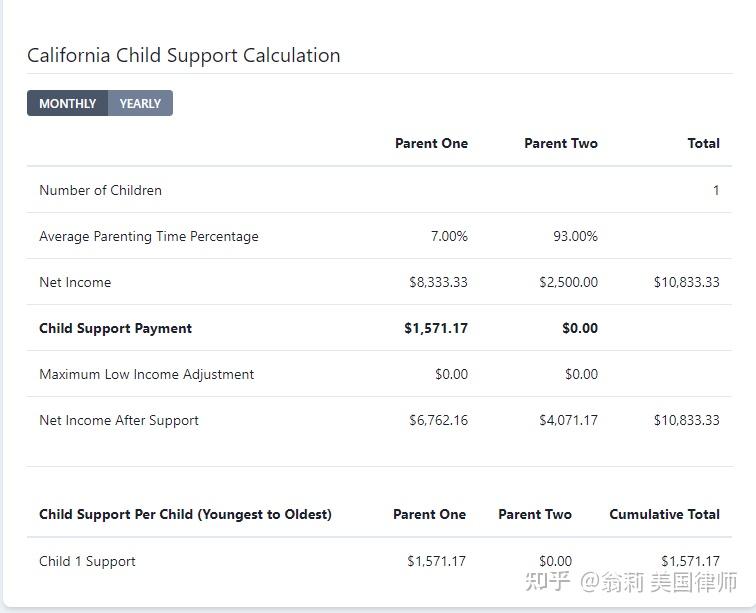
Task: Click Parent One's net income $8,333.33
Action: point(438,282)
